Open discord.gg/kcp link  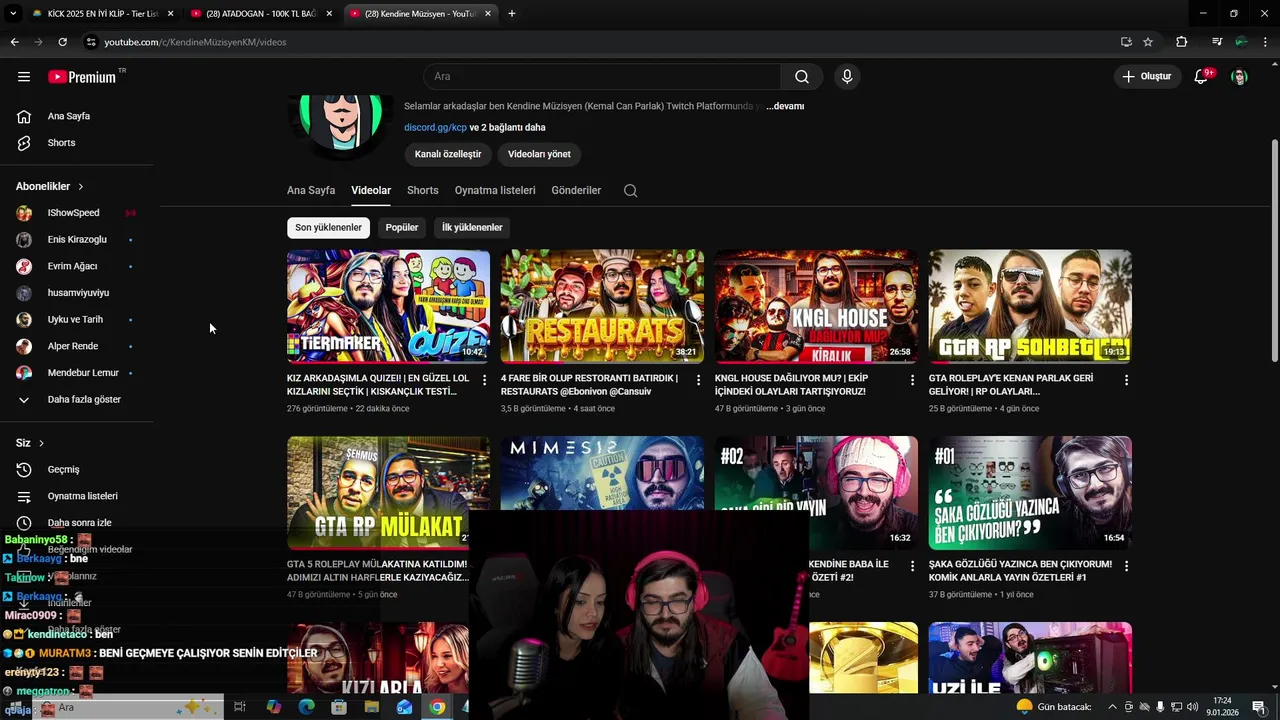435,128
